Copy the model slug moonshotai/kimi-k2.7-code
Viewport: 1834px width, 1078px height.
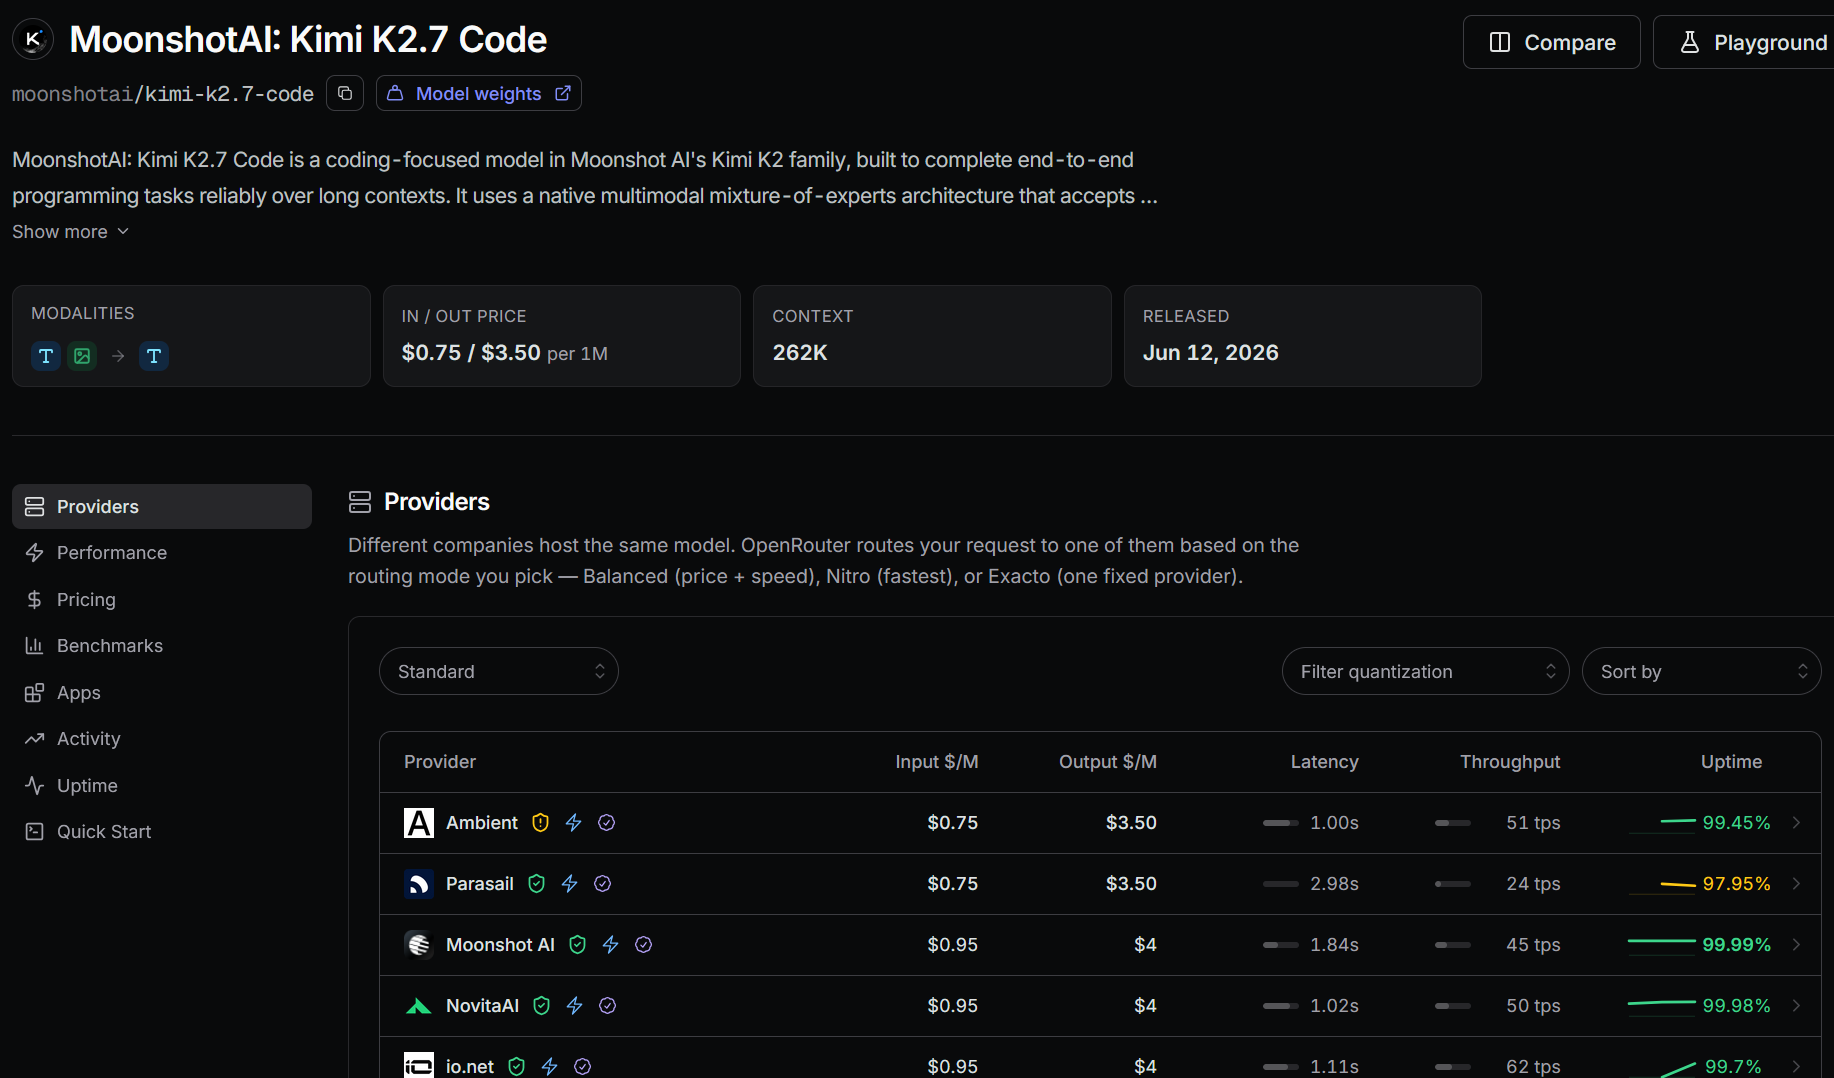345,94
